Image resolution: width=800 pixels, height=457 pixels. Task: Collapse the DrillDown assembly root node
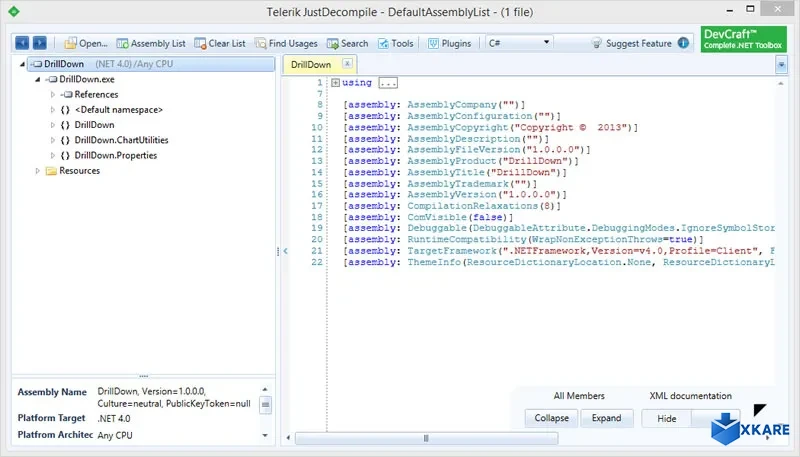point(22,64)
